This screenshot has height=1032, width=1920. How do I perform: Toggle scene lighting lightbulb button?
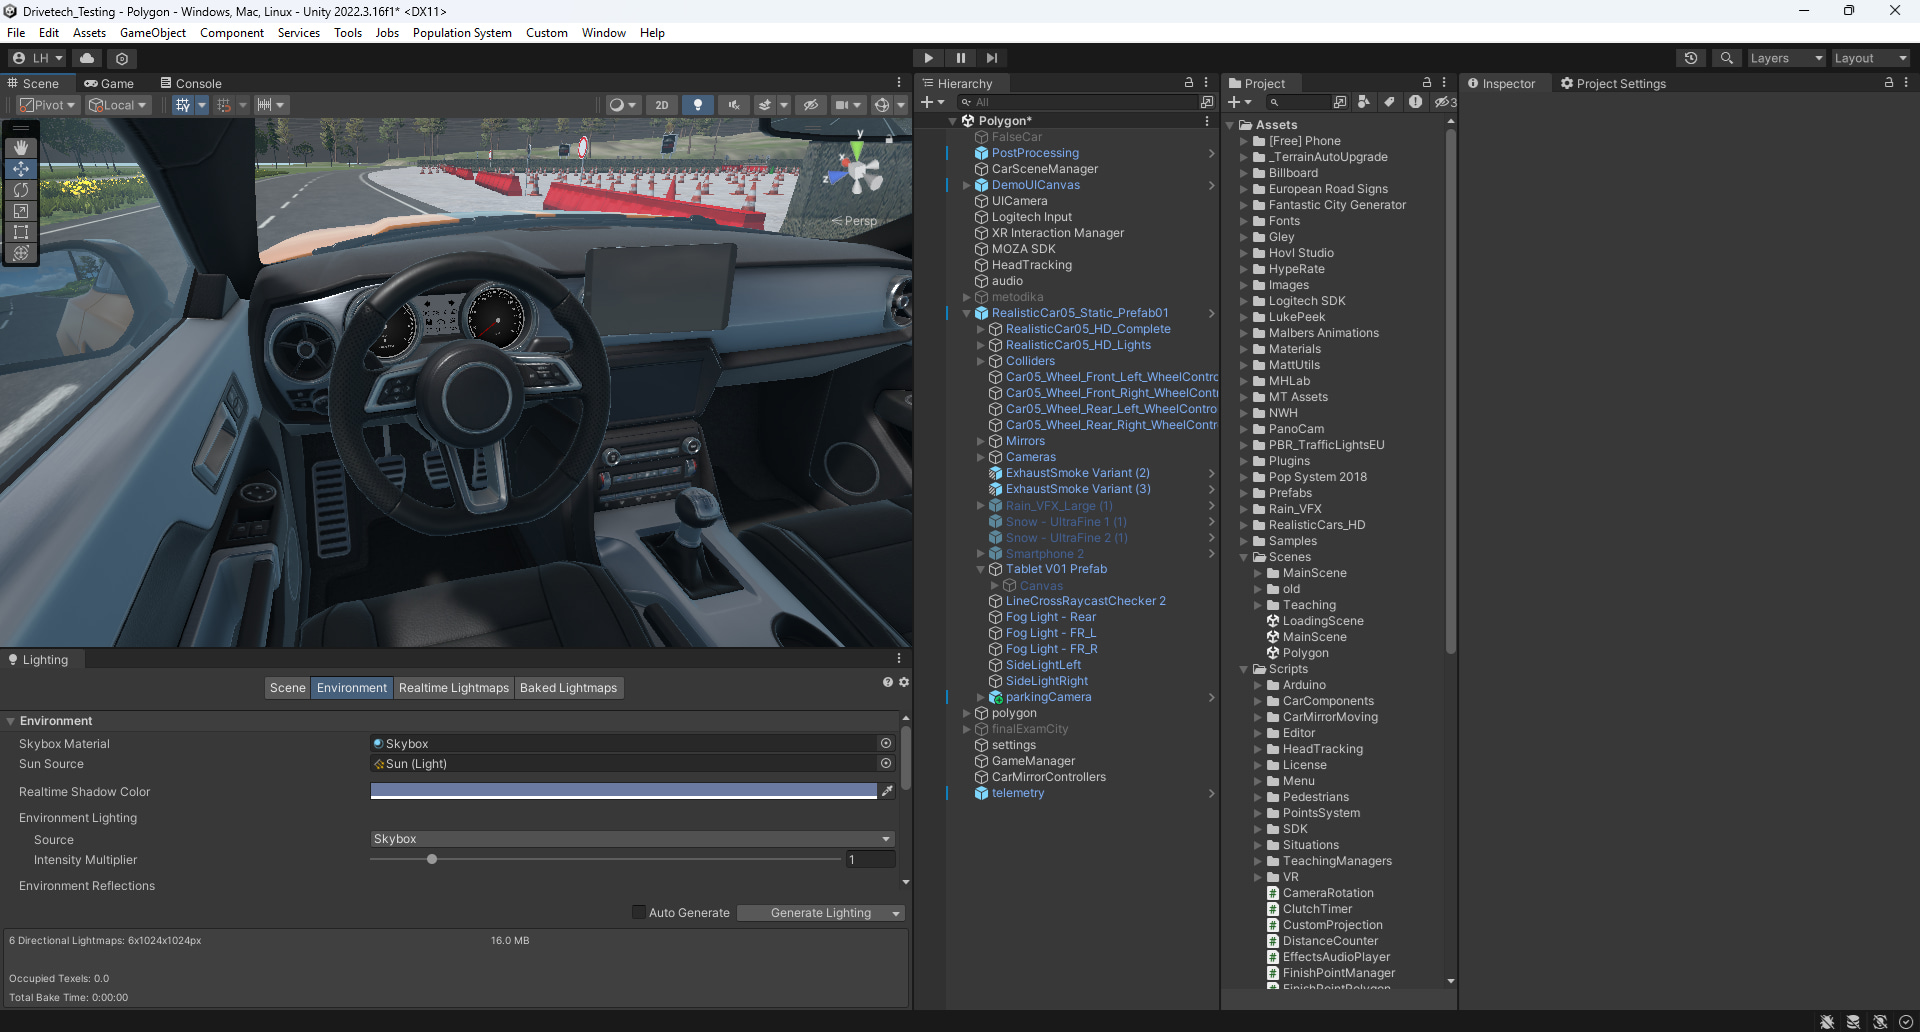[x=698, y=105]
